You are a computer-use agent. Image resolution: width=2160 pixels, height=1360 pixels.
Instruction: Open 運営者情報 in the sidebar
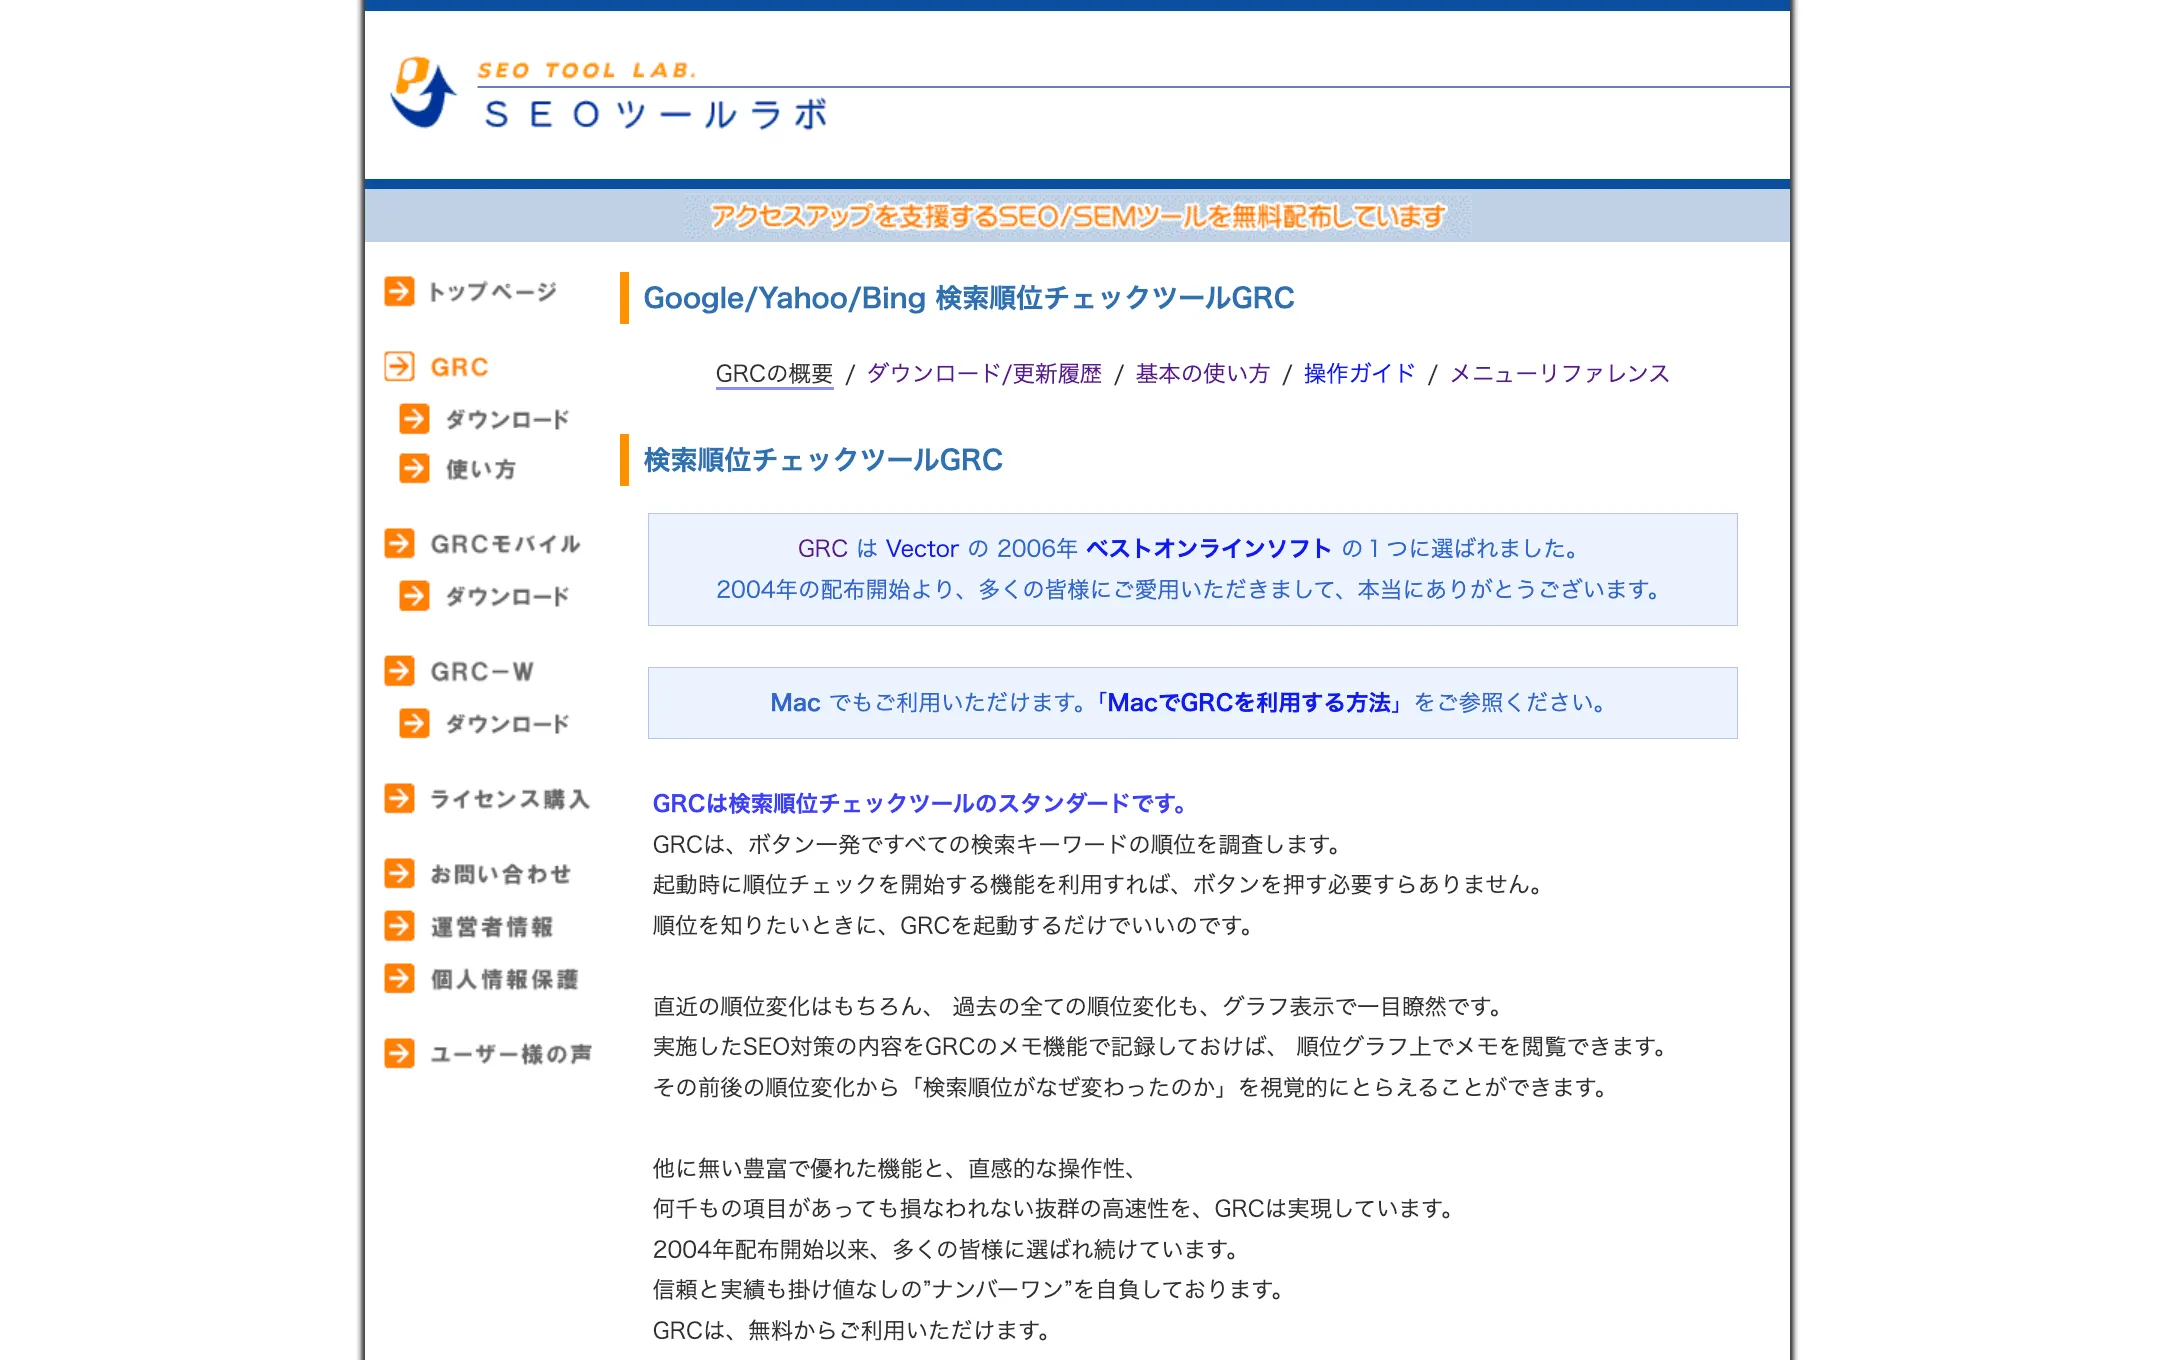pyautogui.click(x=492, y=927)
